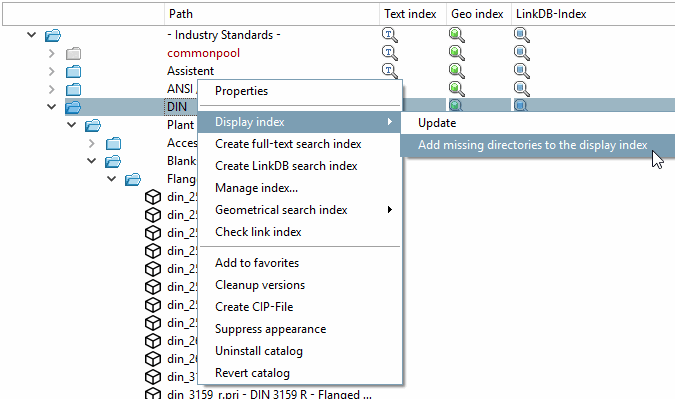Click the Acces folder icon

(x=113, y=143)
